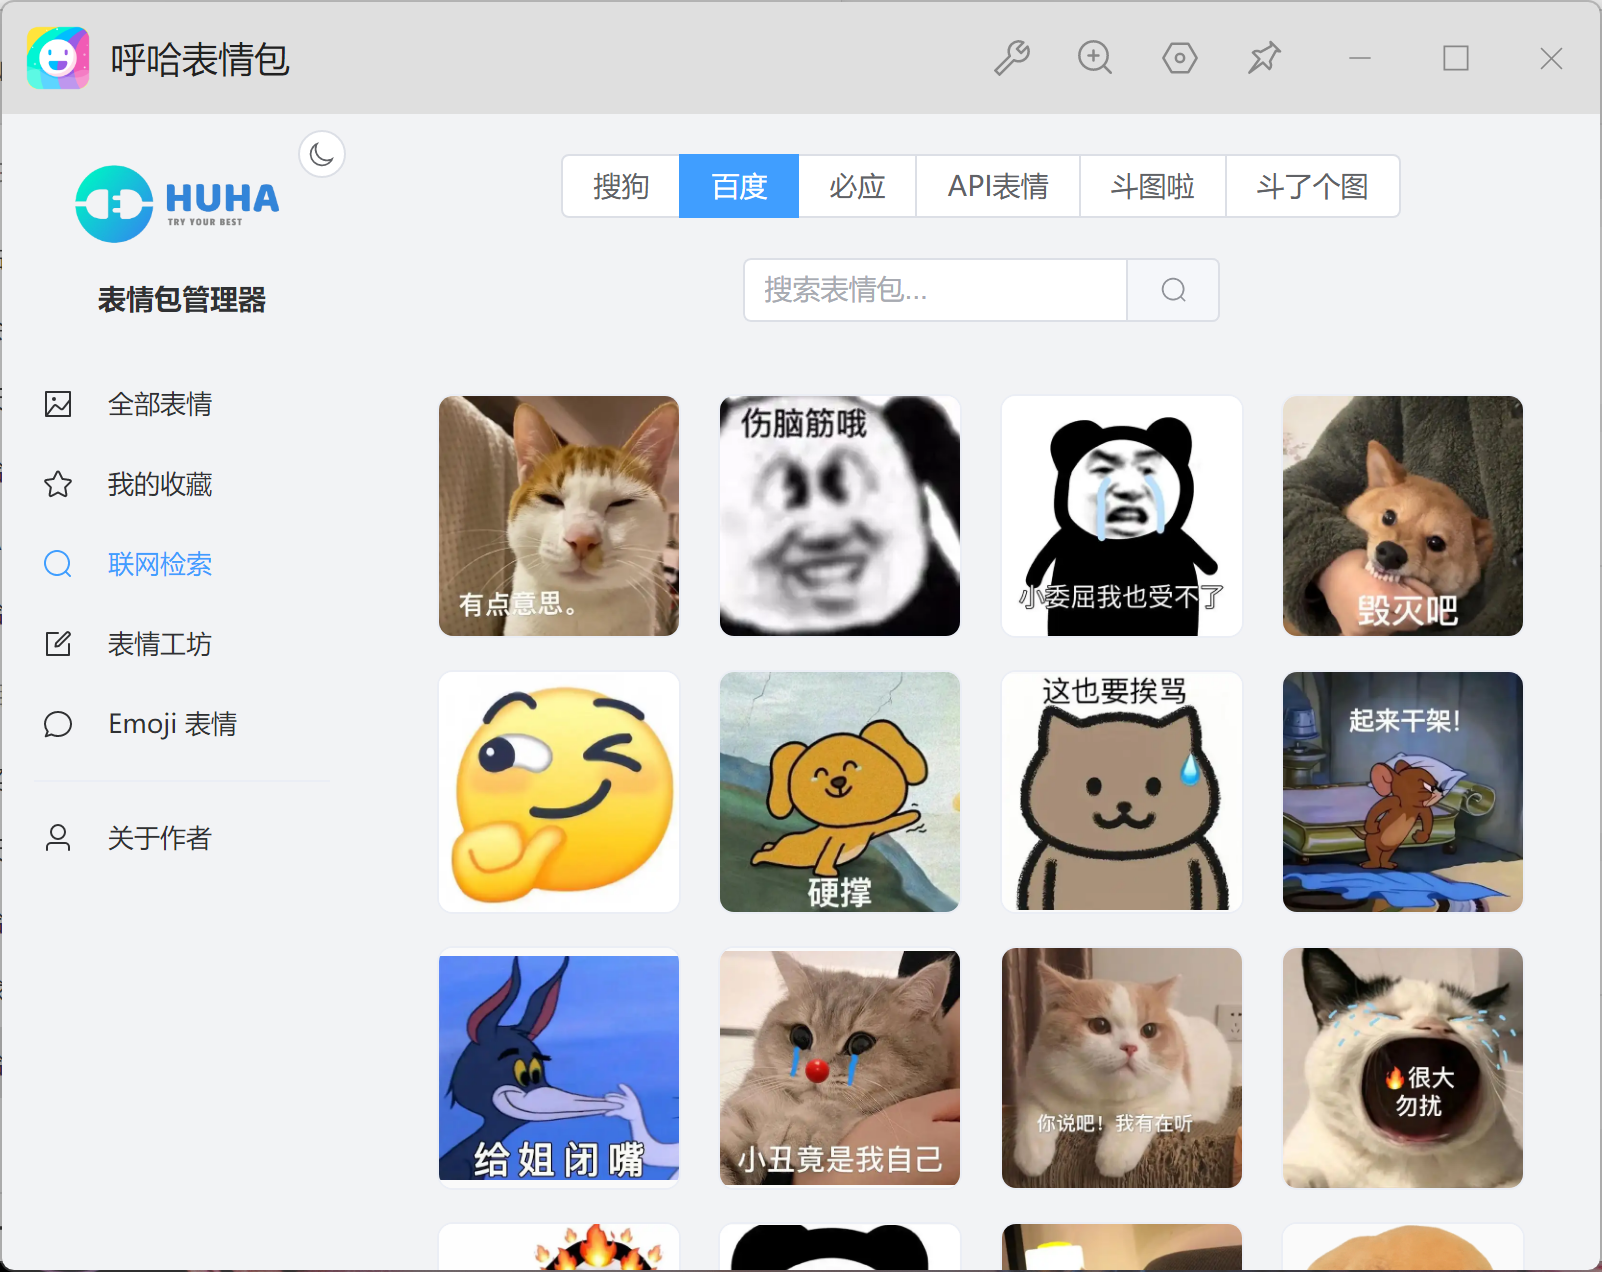Select the 毁灭吧 dog meme
The width and height of the screenshot is (1602, 1272).
point(1403,516)
